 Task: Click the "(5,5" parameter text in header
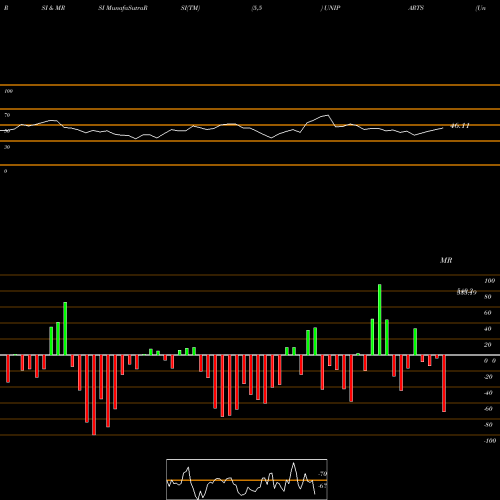pyautogui.click(x=257, y=8)
